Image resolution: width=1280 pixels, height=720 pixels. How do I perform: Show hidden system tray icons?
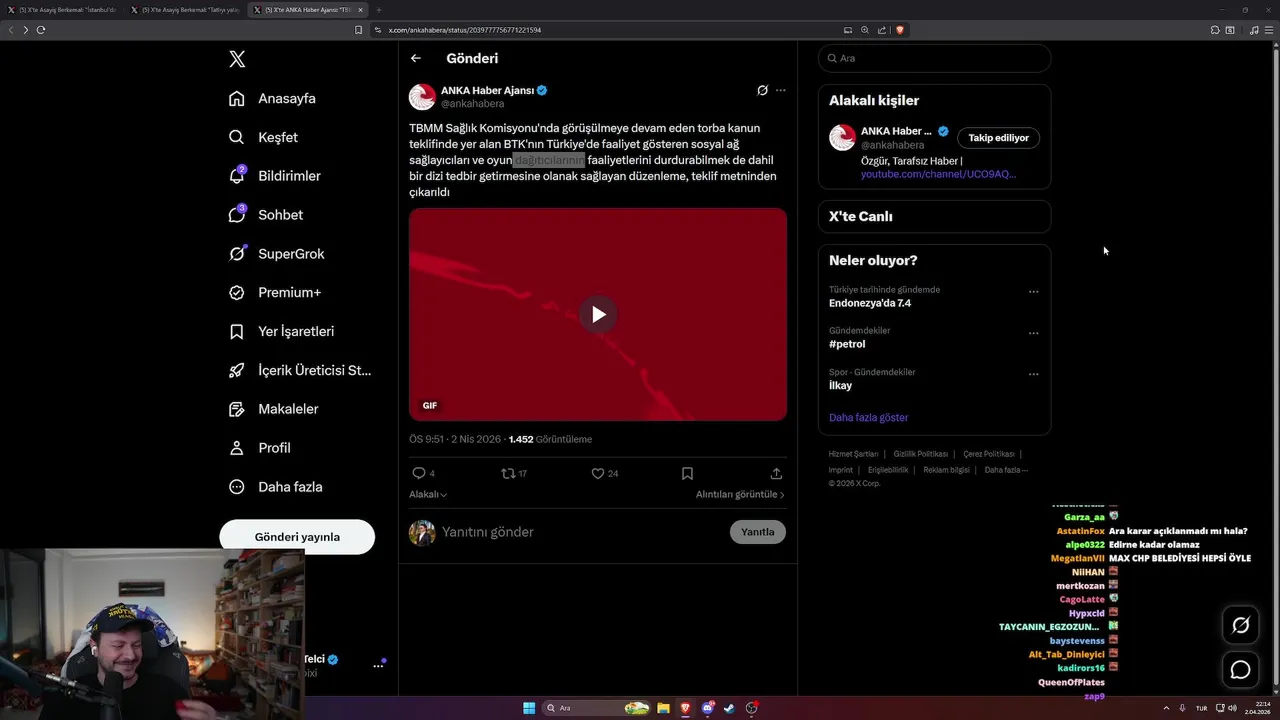1166,708
